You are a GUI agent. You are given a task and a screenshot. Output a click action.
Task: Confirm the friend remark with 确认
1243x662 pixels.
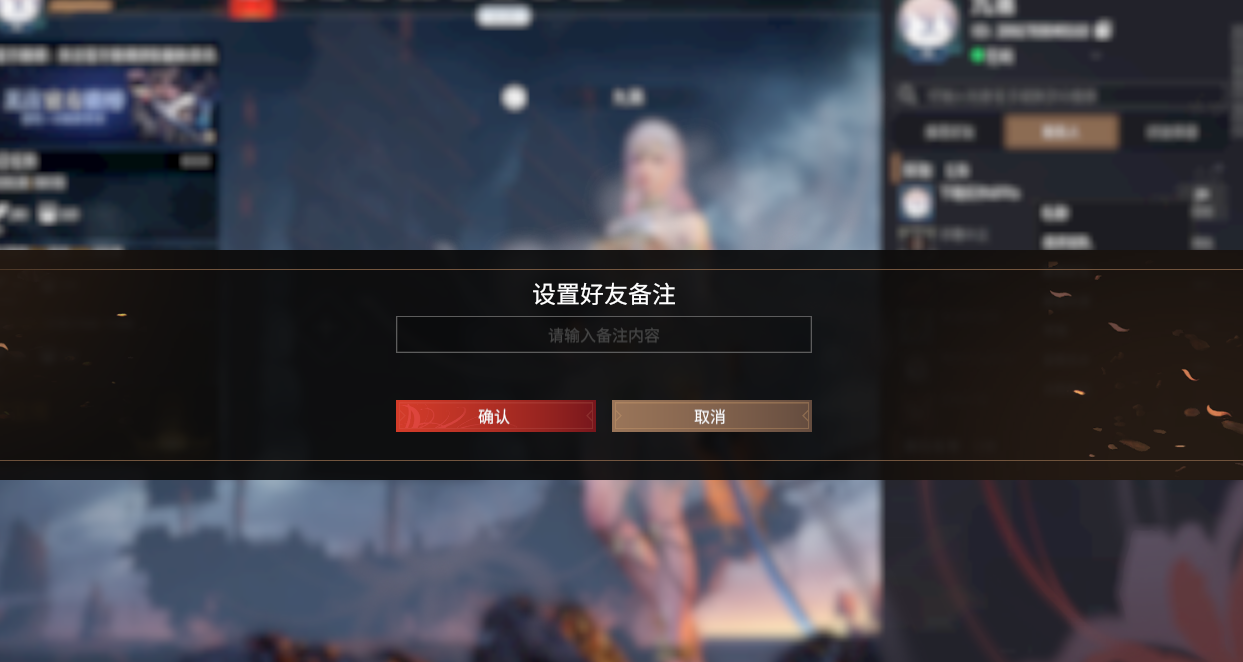pyautogui.click(x=495, y=416)
